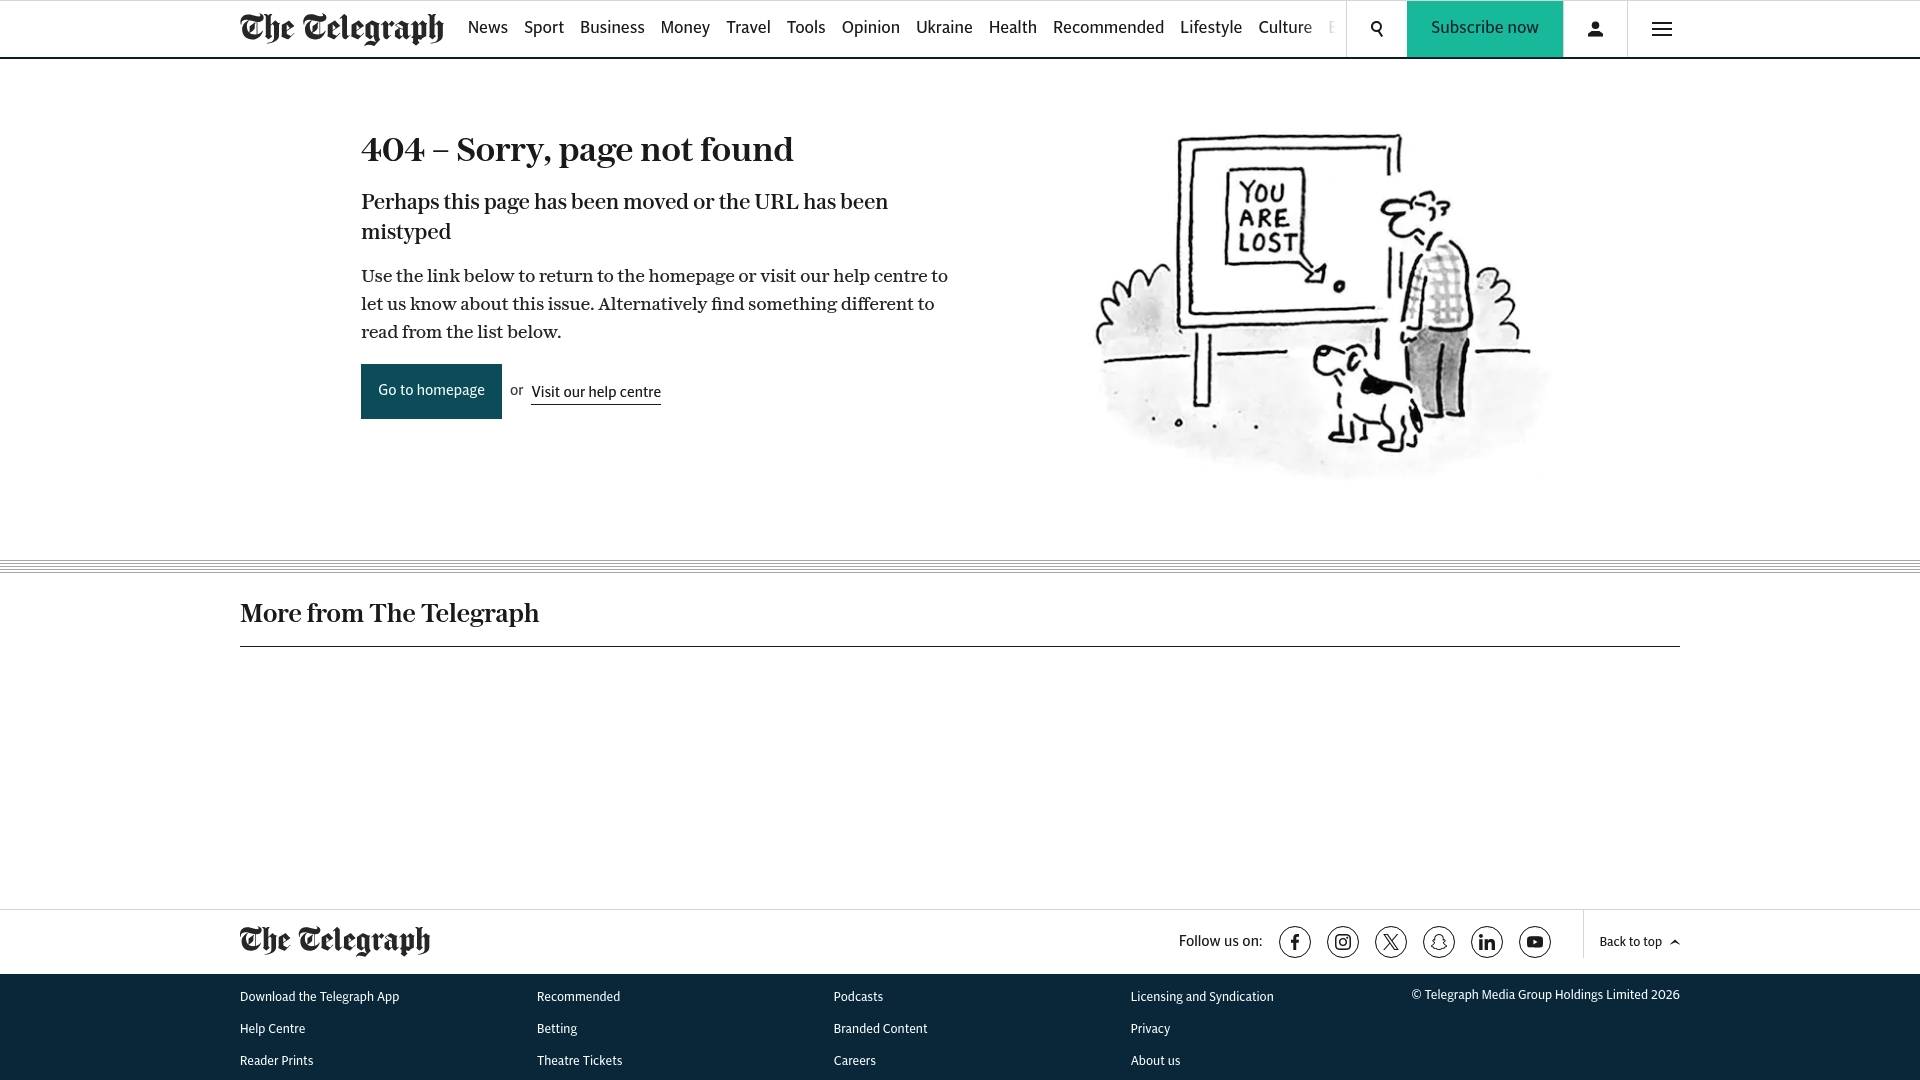
Task: Select Recommended in the top navigation
Action: (x=1108, y=28)
